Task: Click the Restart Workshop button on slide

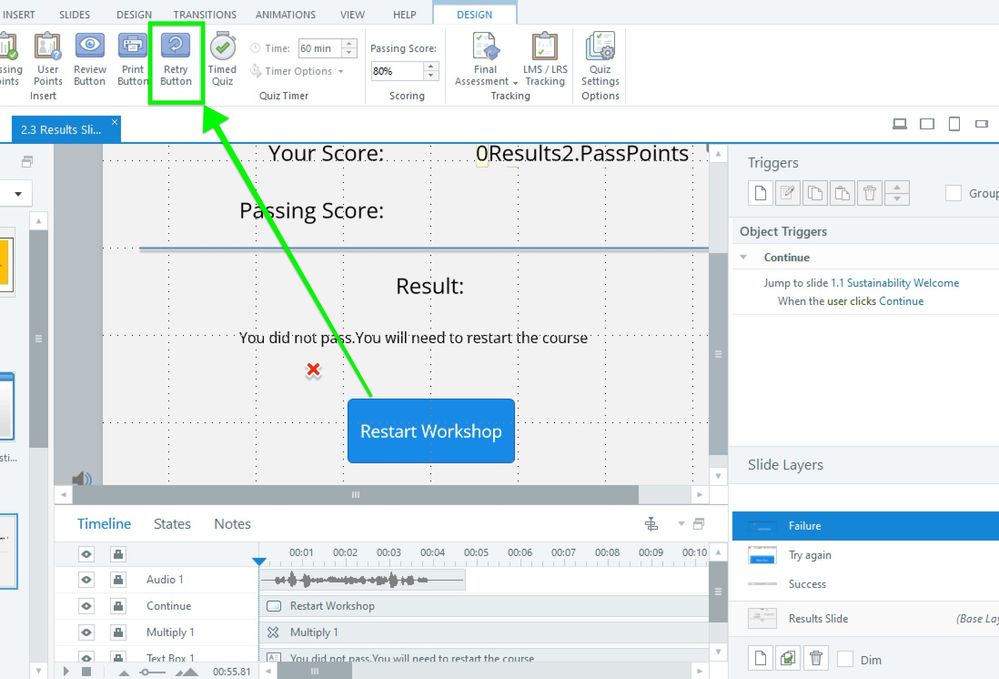Action: pyautogui.click(x=431, y=431)
